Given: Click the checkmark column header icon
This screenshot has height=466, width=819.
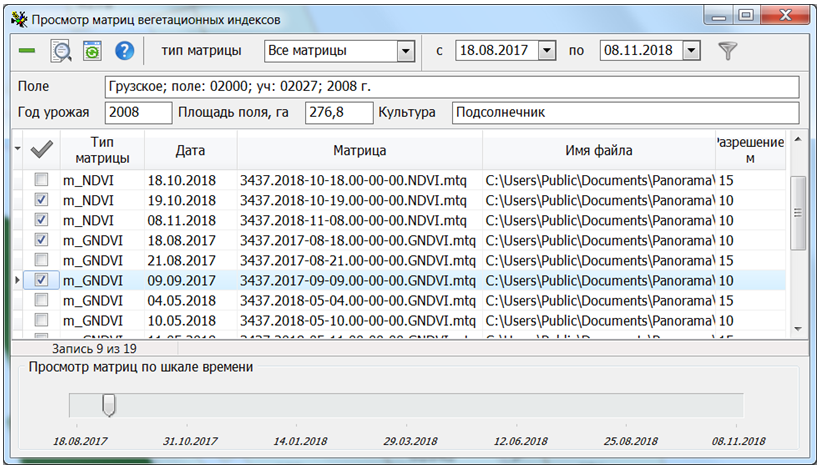Looking at the screenshot, I should [x=41, y=150].
